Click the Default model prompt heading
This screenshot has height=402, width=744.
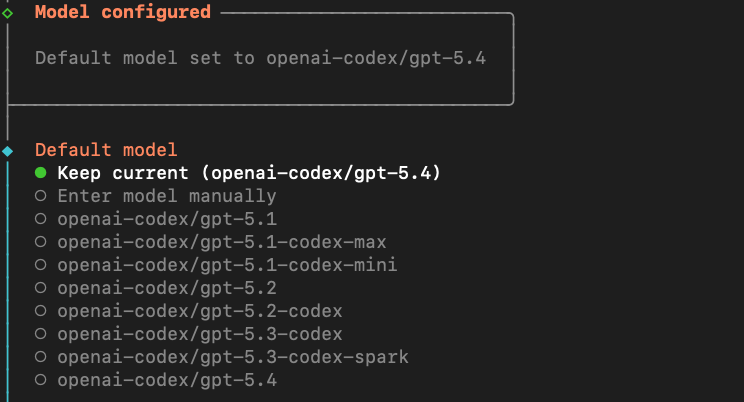(106, 150)
